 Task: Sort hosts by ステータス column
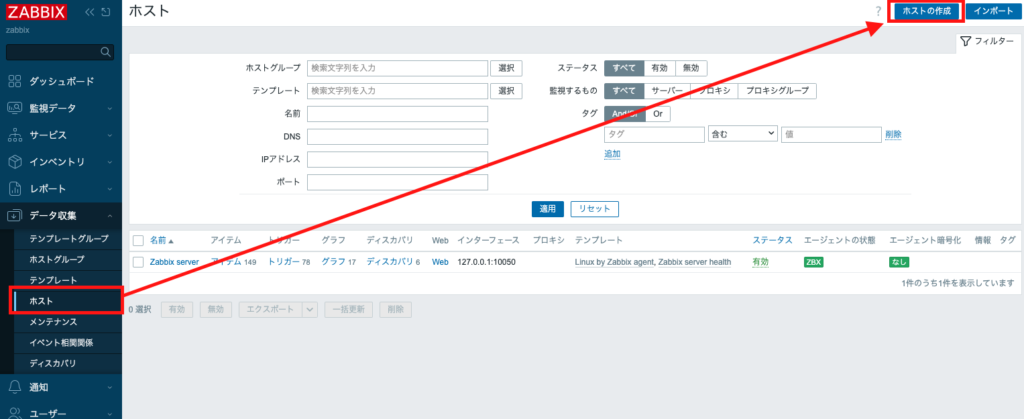pyautogui.click(x=772, y=240)
